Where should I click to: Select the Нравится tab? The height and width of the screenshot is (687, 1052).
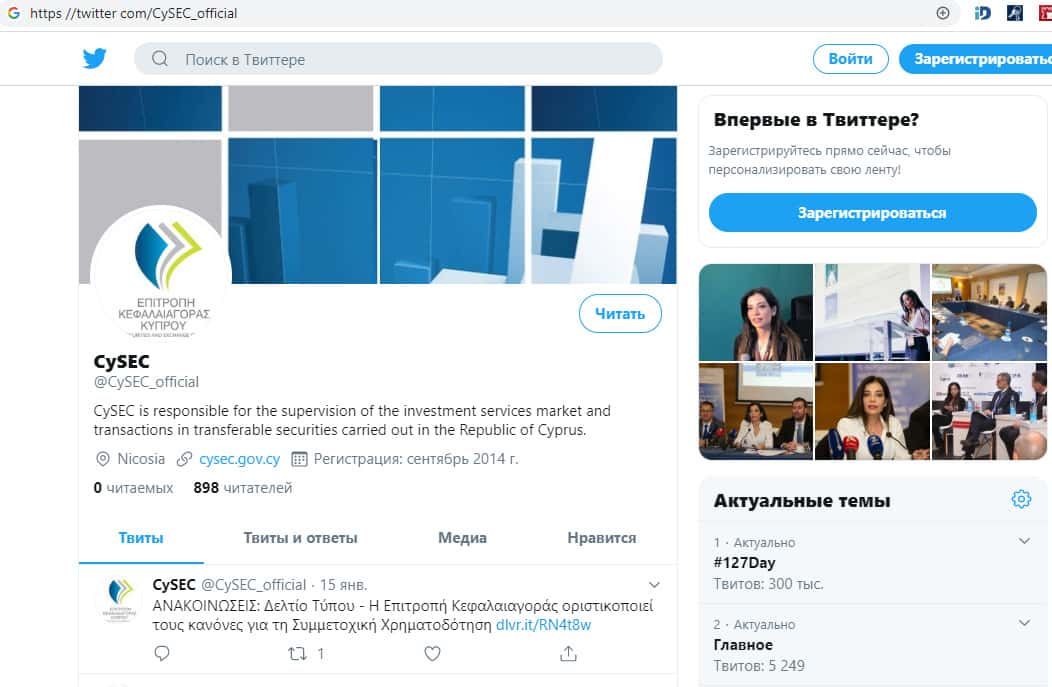pos(602,537)
